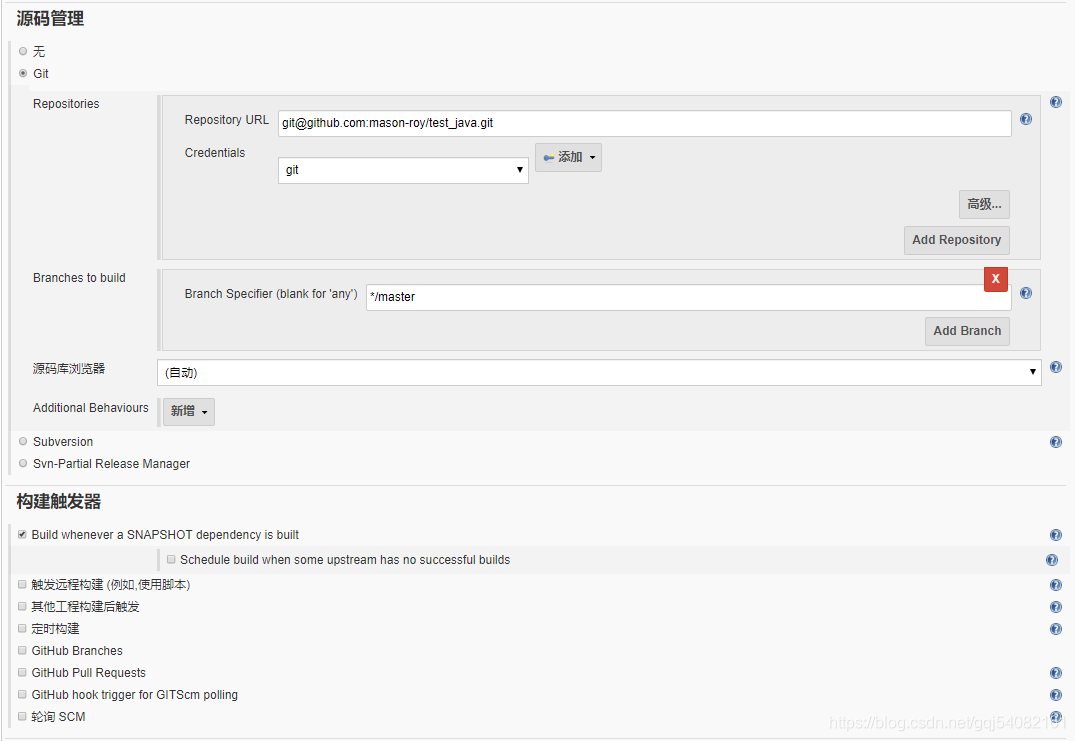Viewport: 1075px width, 741px height.
Task: Select Svn-Partial Release Manager radio
Action: [x=23, y=463]
